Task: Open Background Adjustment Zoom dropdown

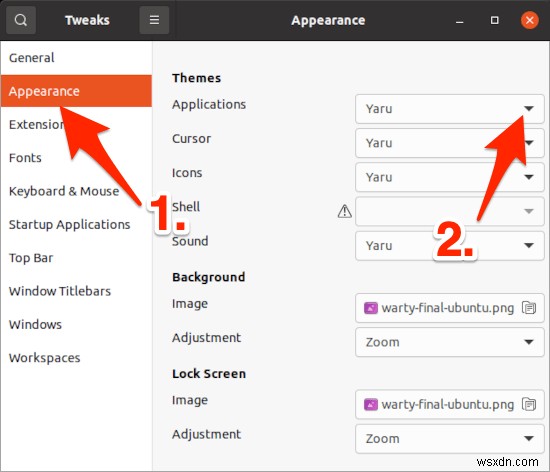Action: [x=450, y=342]
